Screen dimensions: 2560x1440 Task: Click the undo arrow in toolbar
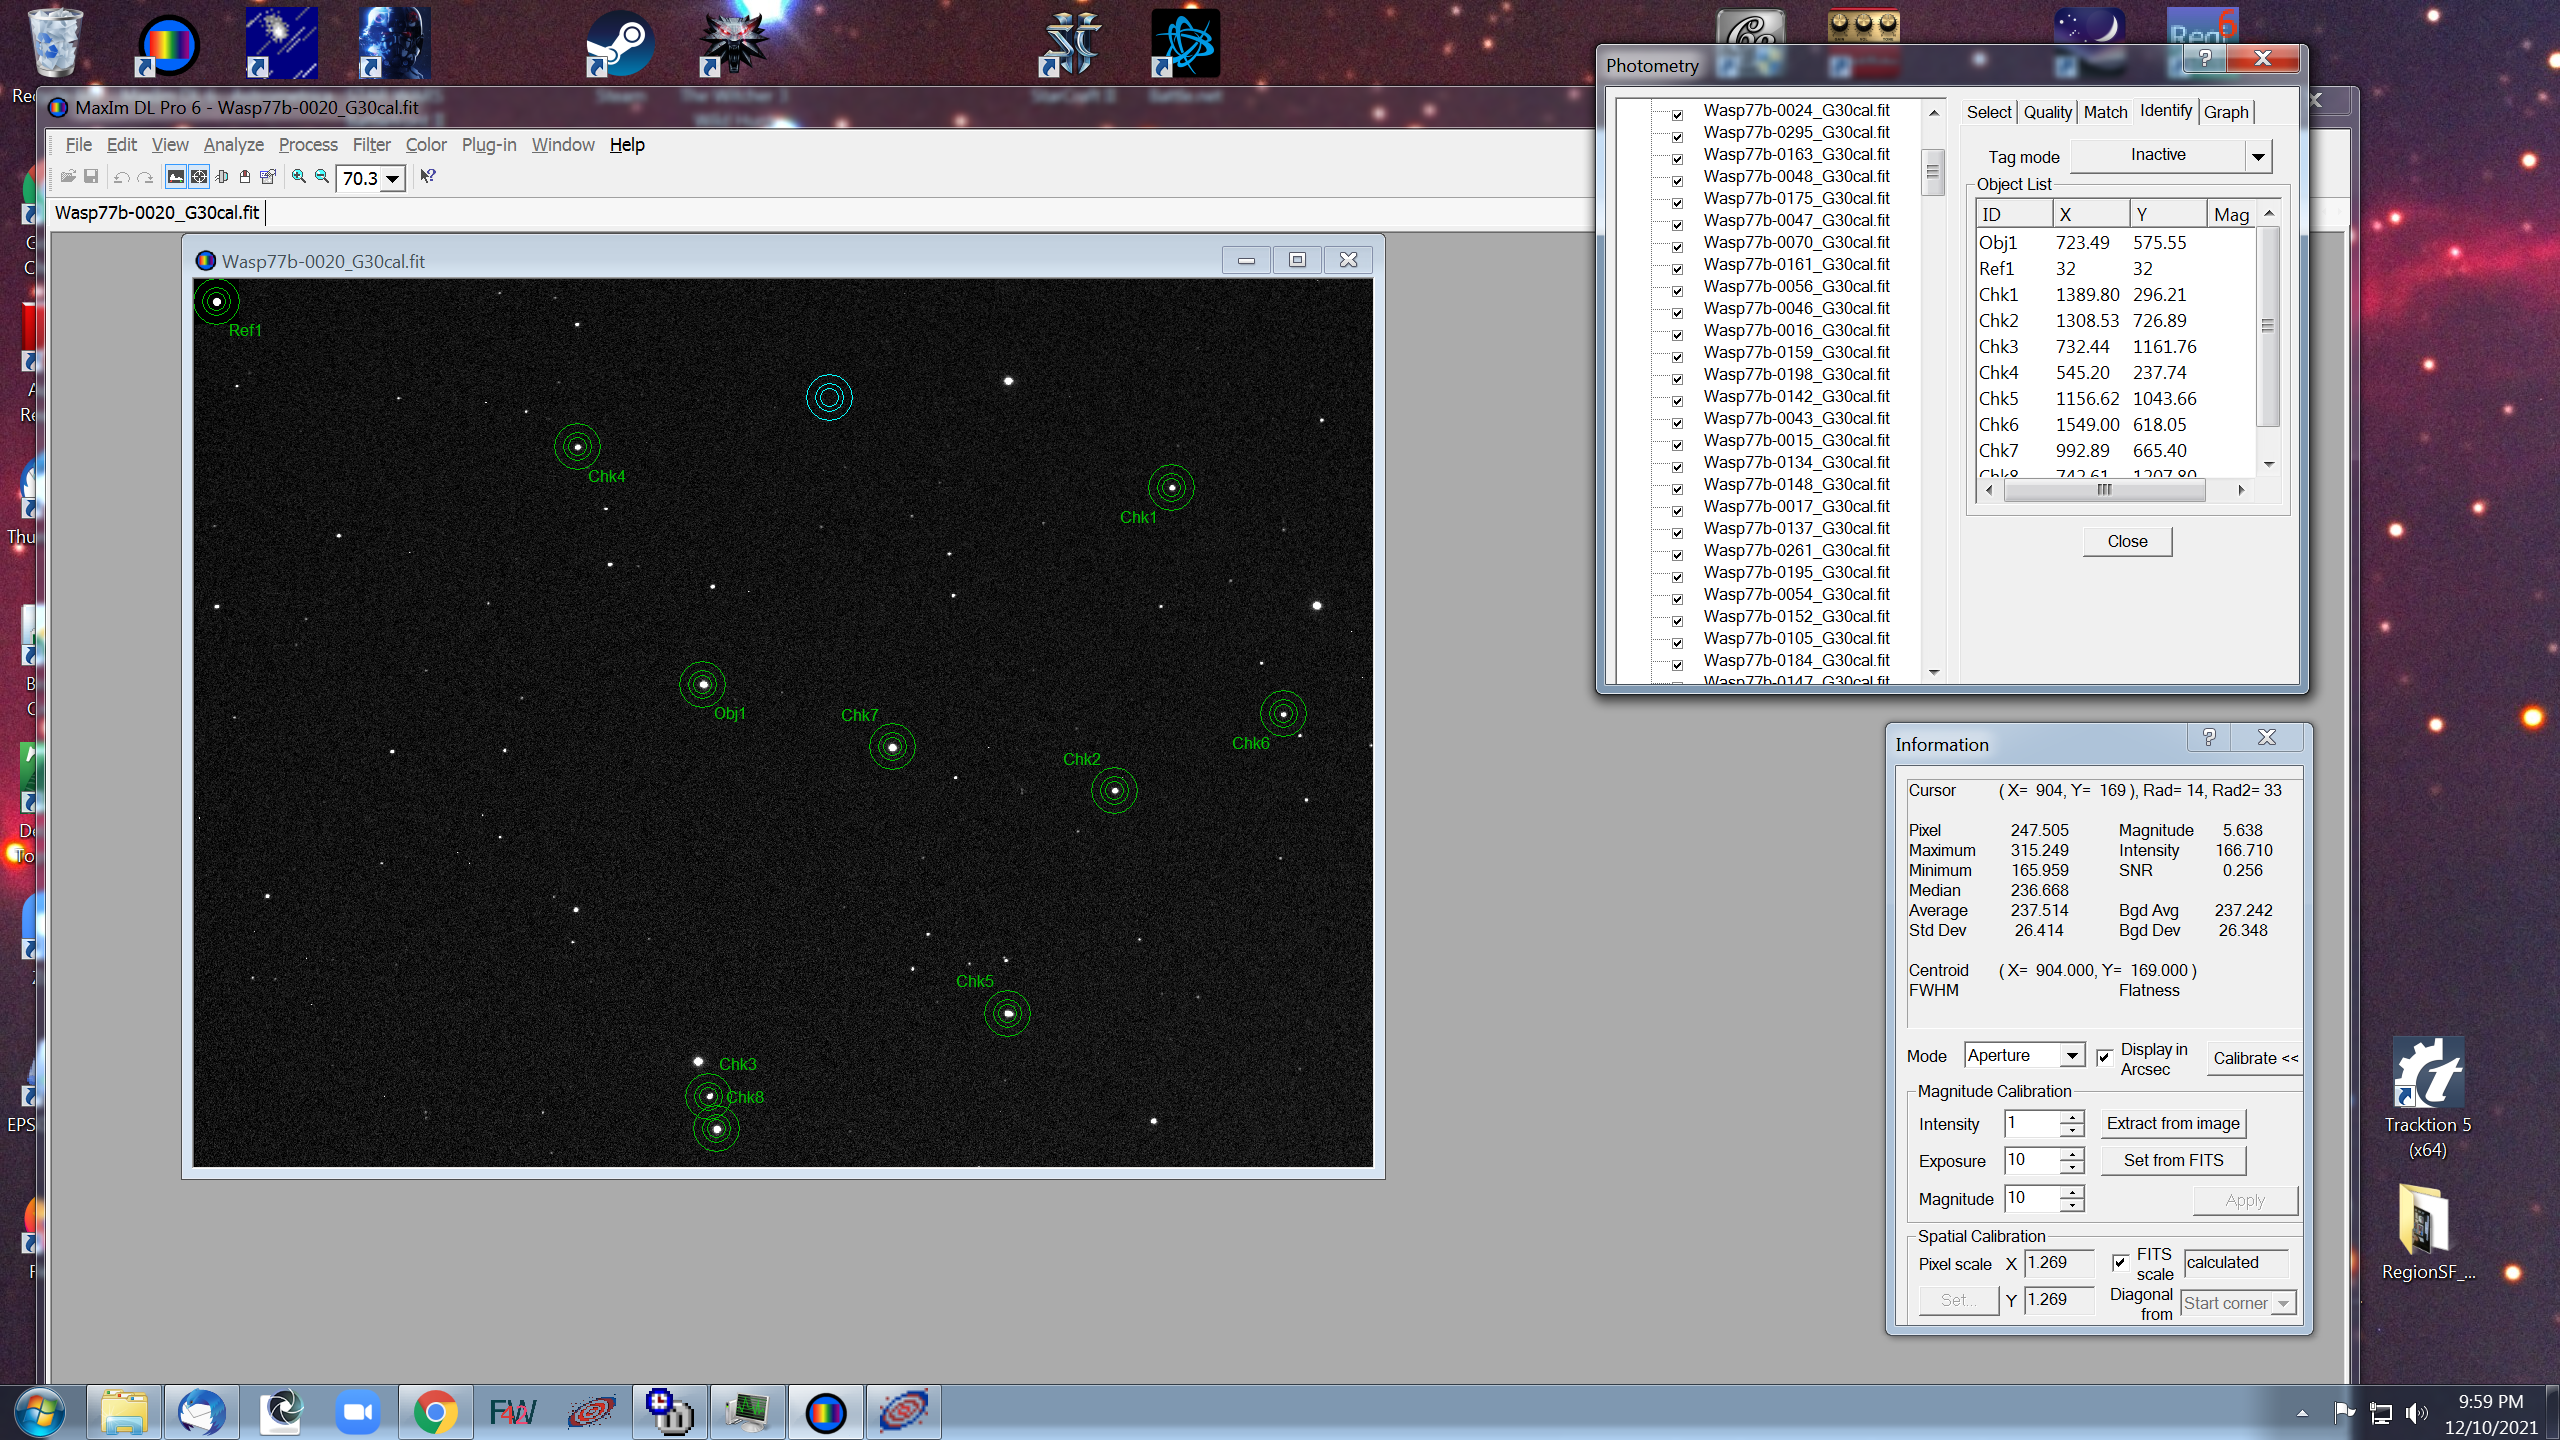pos(121,177)
